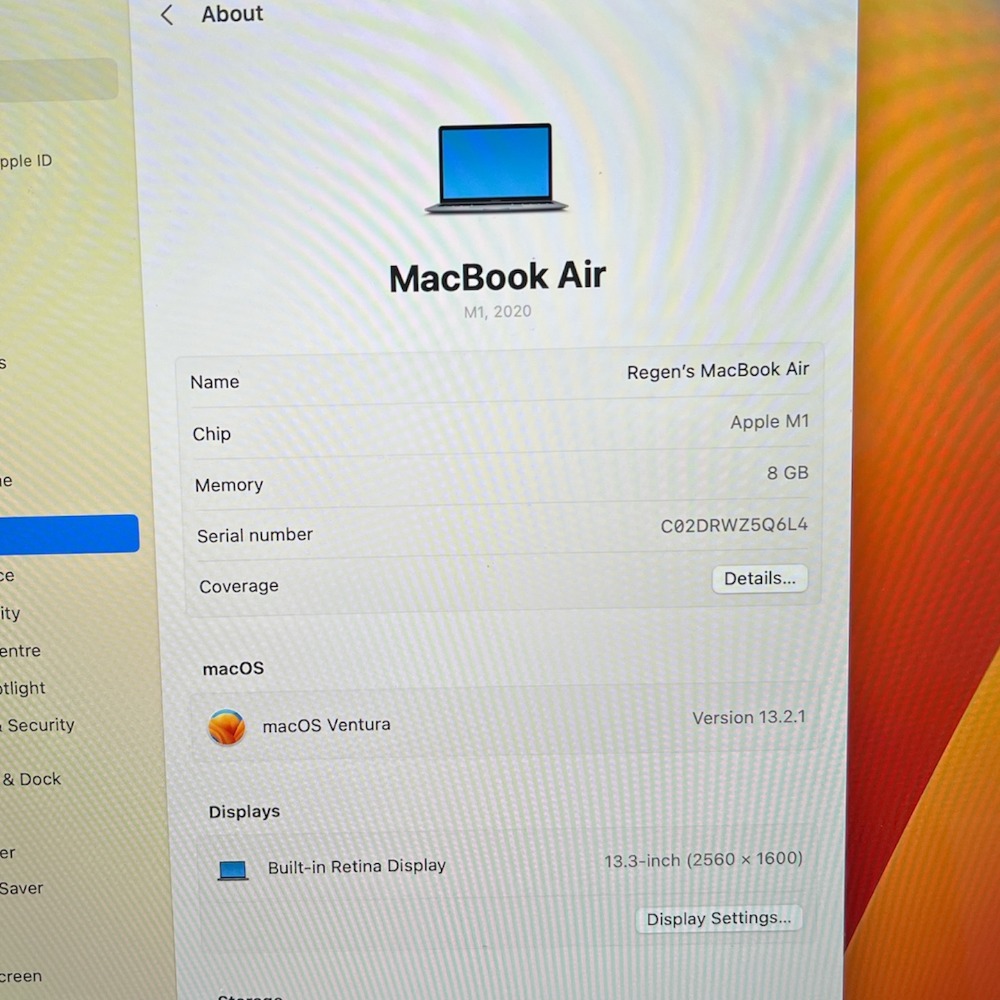Click the macOS section heading
This screenshot has height=1000, width=1000.
coord(233,668)
